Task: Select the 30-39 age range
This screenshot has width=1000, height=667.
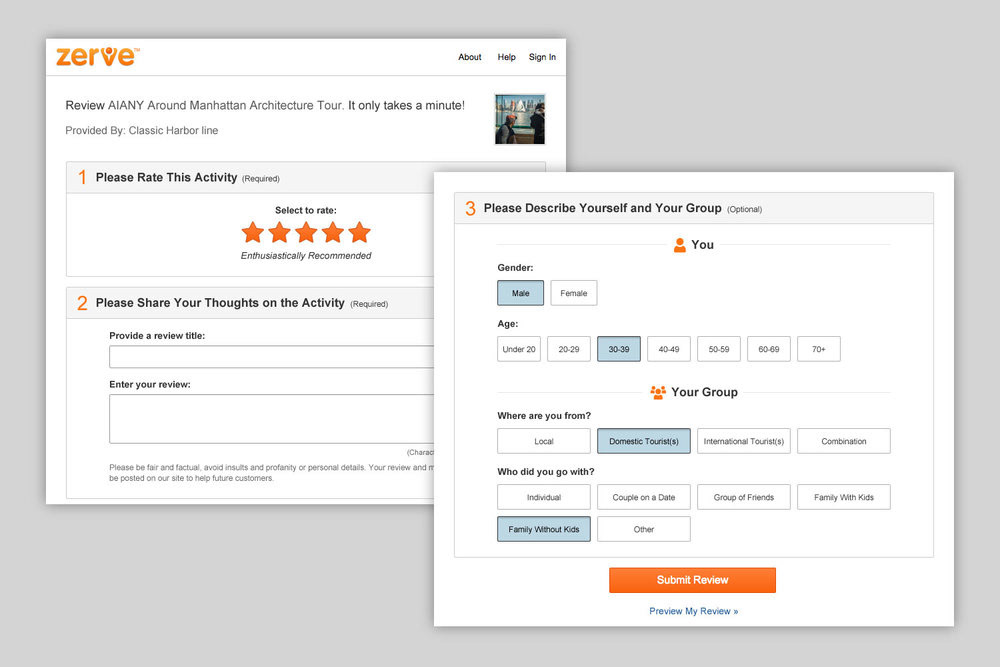Action: pos(619,349)
